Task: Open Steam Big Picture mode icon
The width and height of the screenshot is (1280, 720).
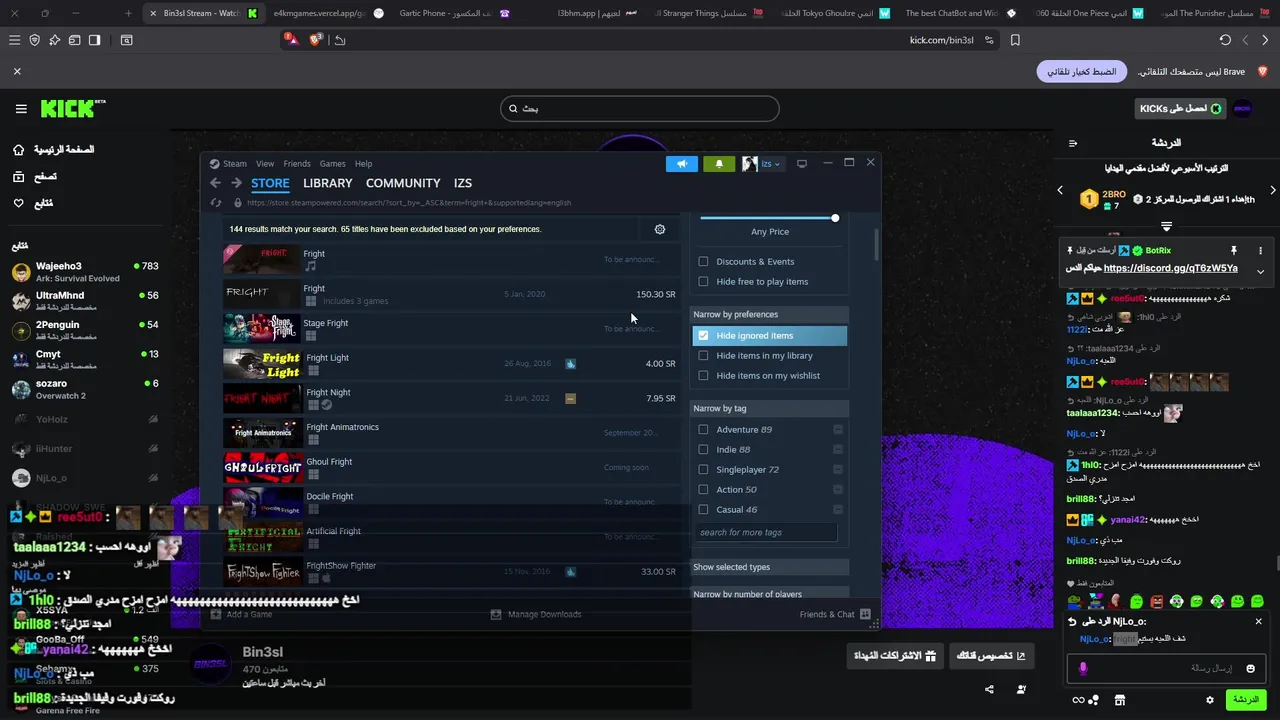Action: click(x=802, y=164)
